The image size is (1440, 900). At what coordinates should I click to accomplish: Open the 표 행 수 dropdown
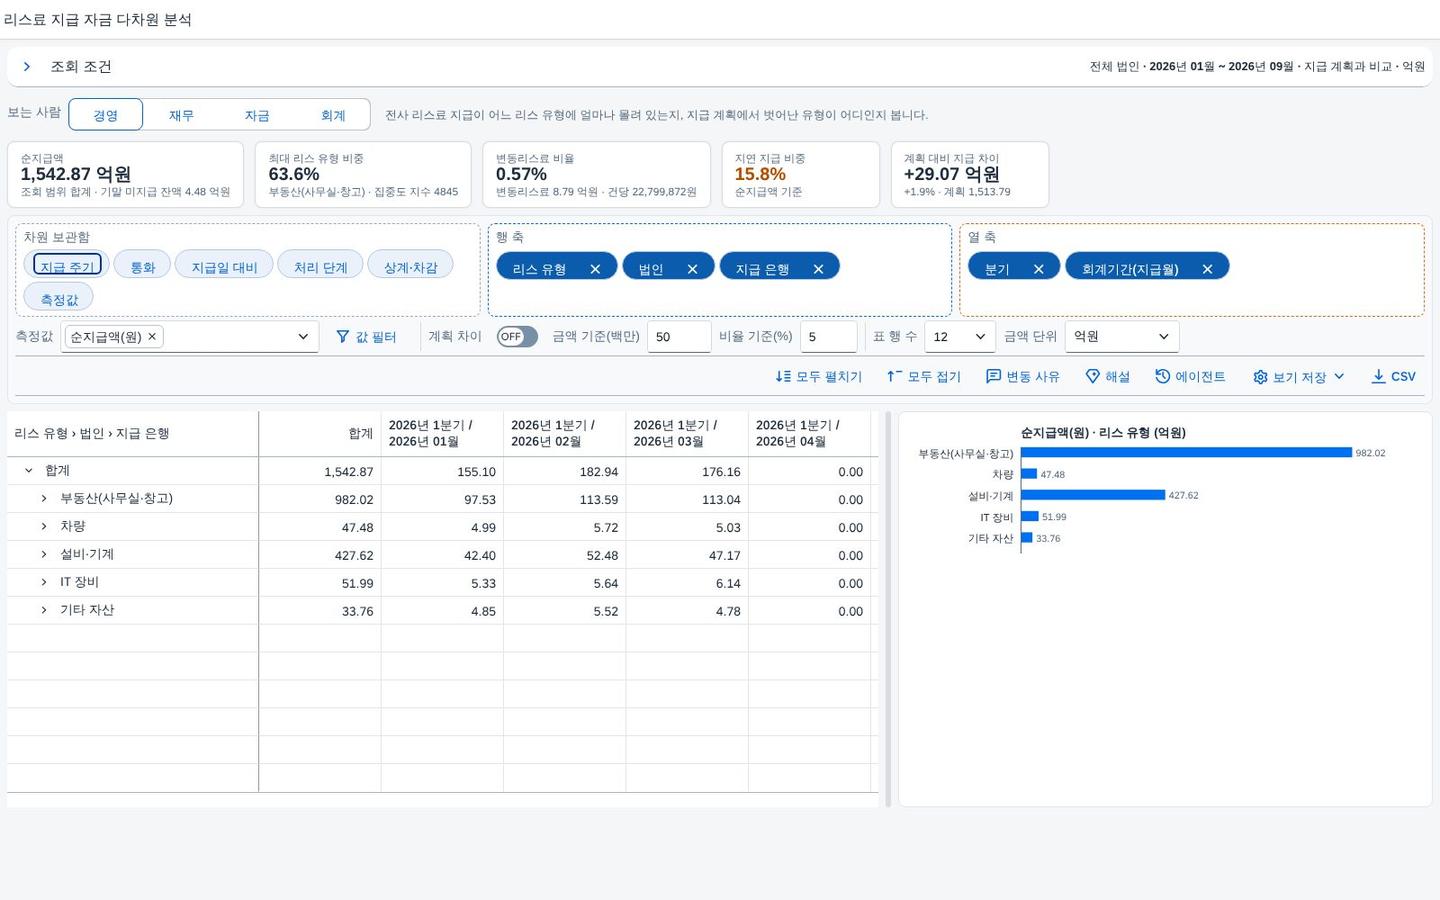(x=959, y=337)
